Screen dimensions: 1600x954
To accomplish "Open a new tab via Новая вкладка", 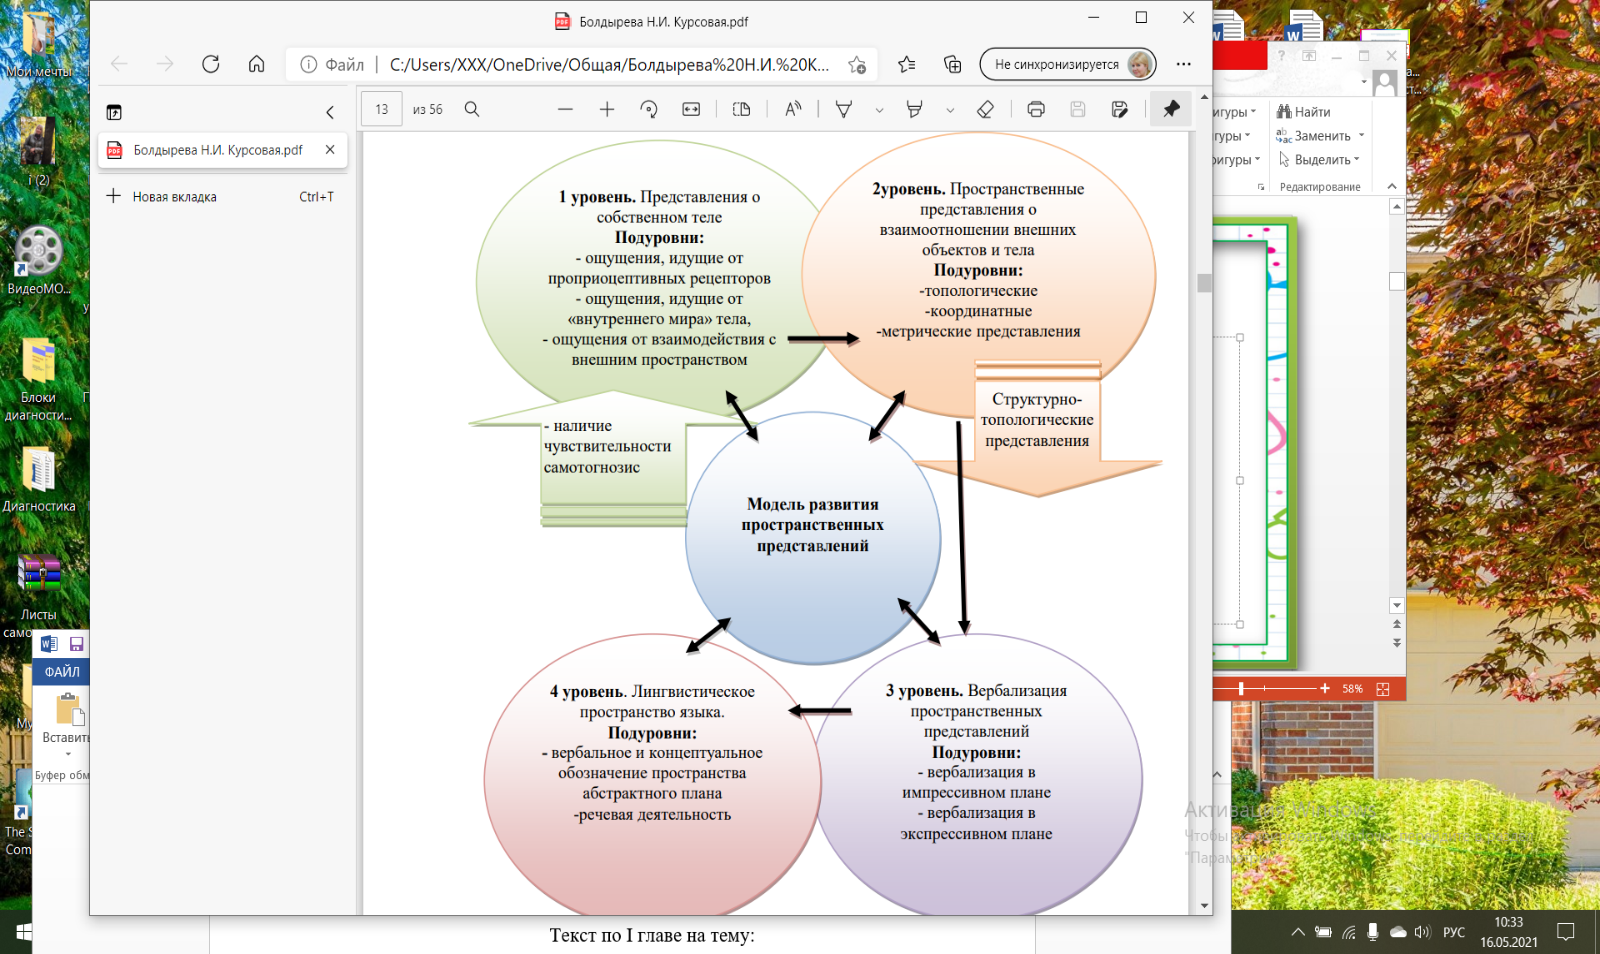I will coord(222,197).
